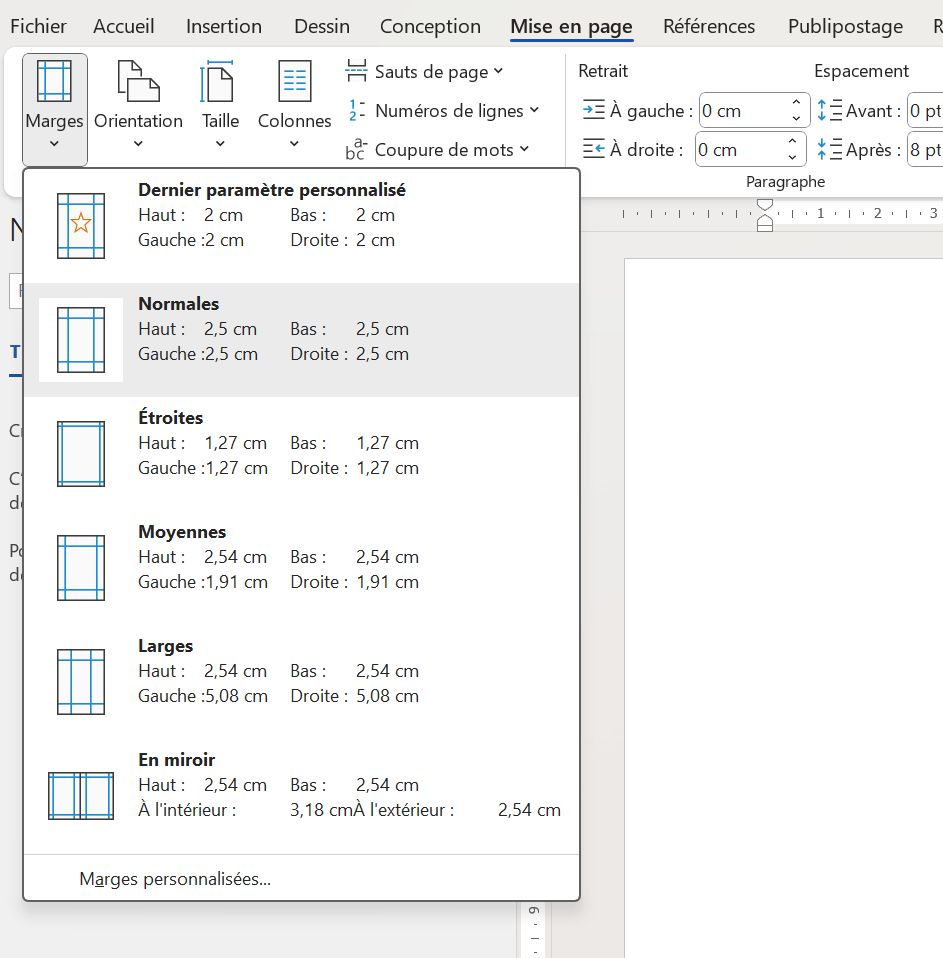Image resolution: width=943 pixels, height=958 pixels.
Task: Select the Étroites margin preset thumbnail
Action: [81, 454]
